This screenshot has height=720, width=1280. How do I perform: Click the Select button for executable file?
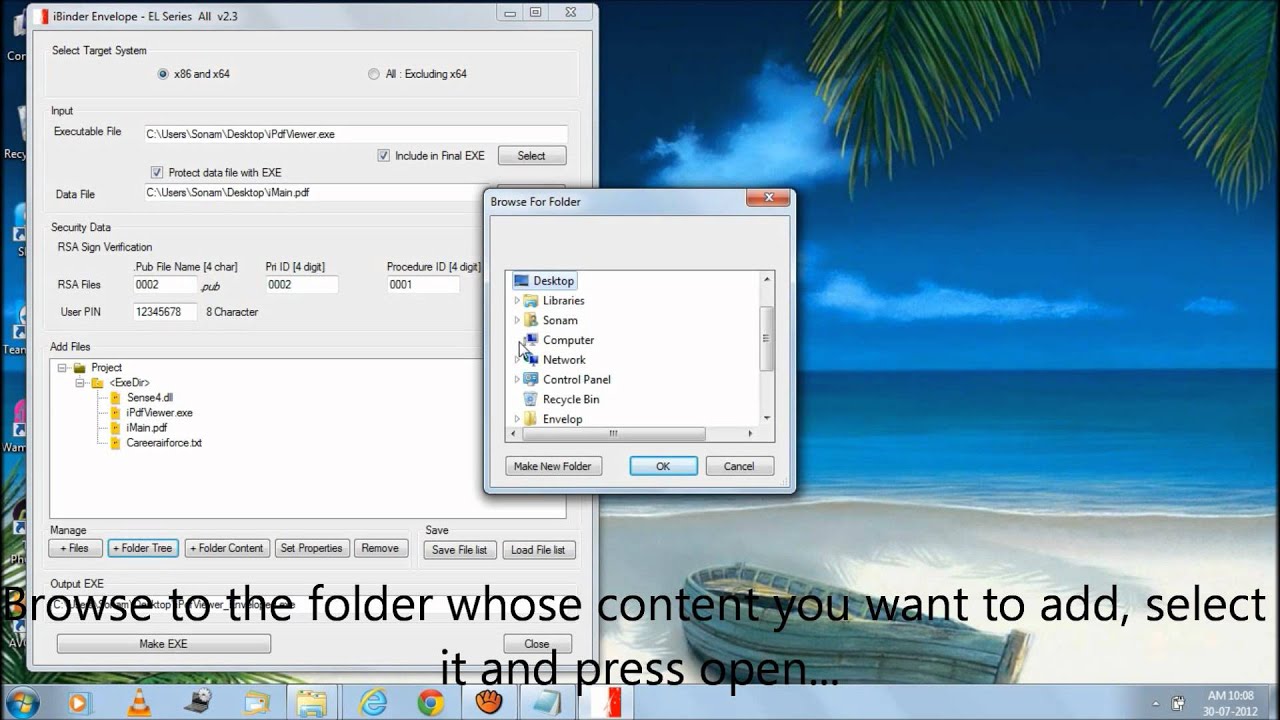coord(531,156)
